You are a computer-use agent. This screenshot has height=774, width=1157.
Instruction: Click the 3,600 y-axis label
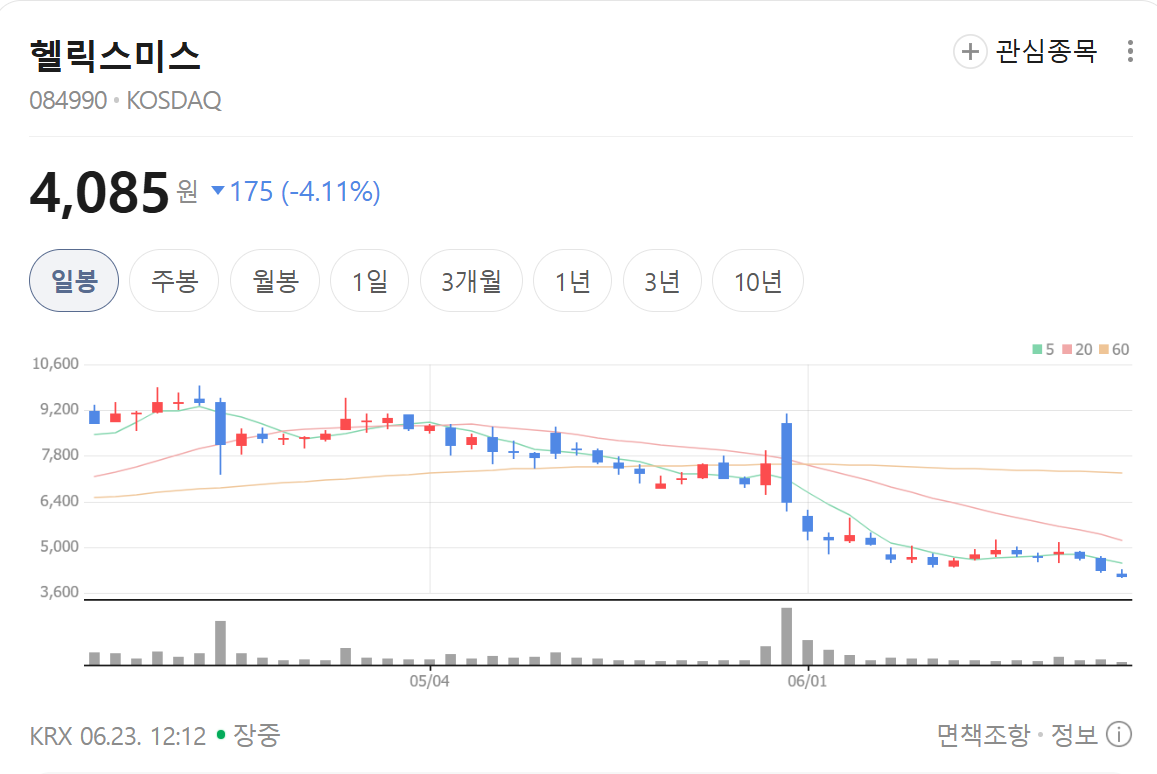tap(59, 592)
